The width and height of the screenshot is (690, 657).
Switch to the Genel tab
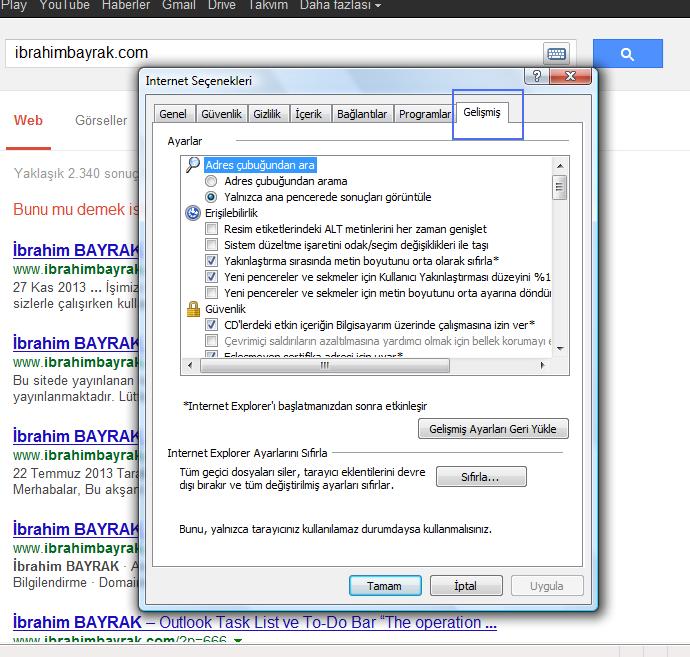point(173,114)
